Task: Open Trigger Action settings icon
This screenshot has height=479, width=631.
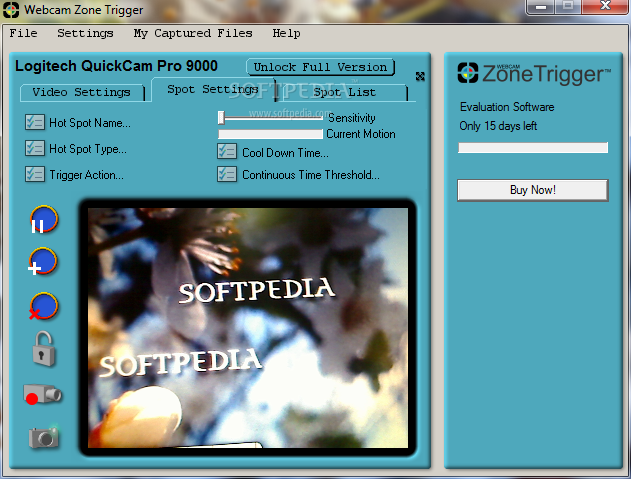Action: [x=35, y=174]
